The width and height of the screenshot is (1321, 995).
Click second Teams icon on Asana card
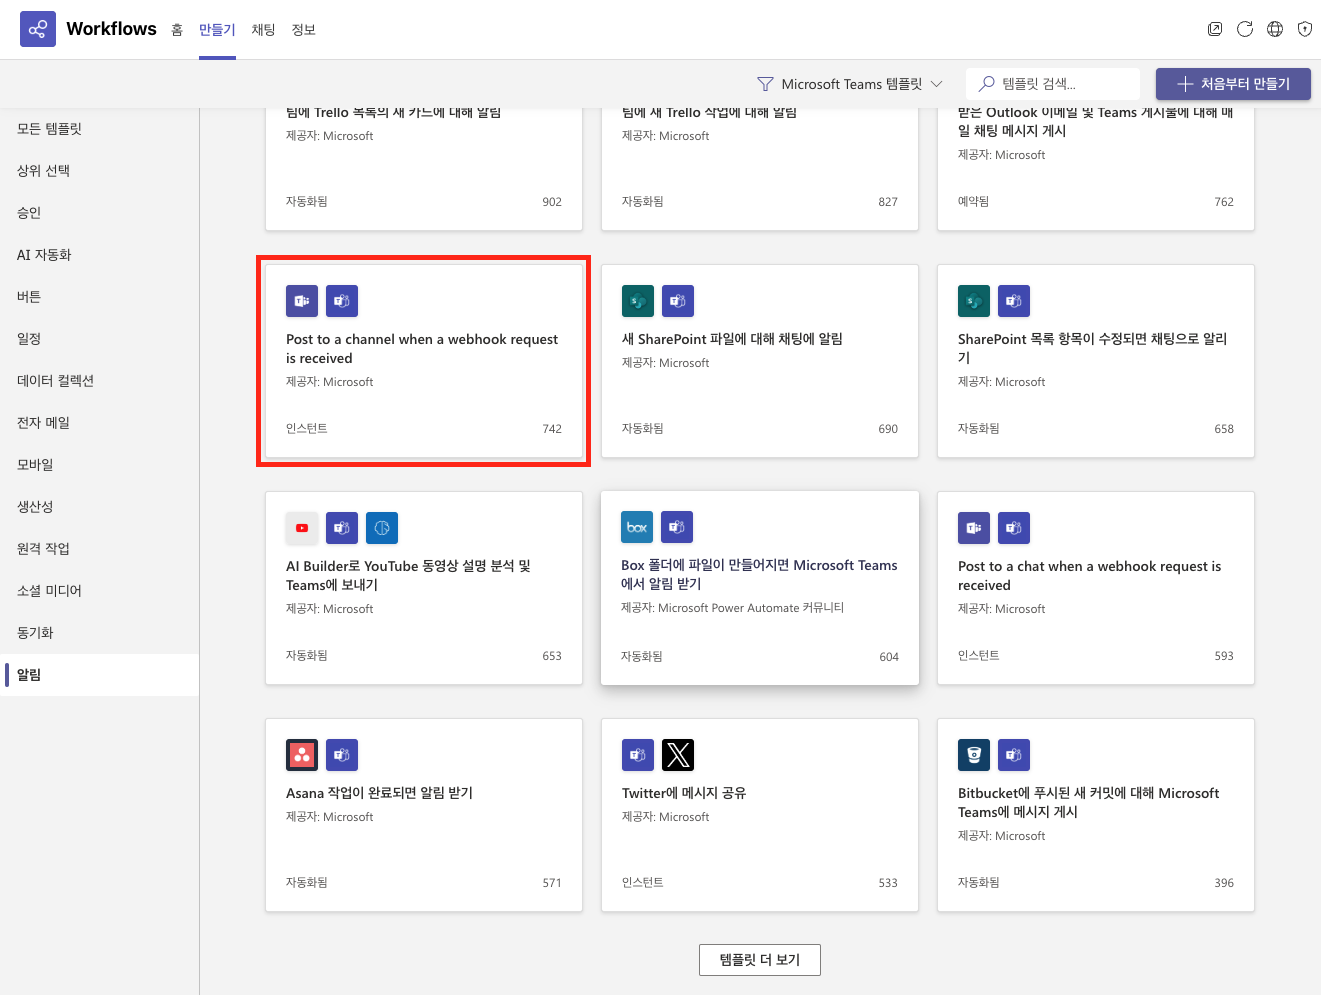pyautogui.click(x=342, y=755)
